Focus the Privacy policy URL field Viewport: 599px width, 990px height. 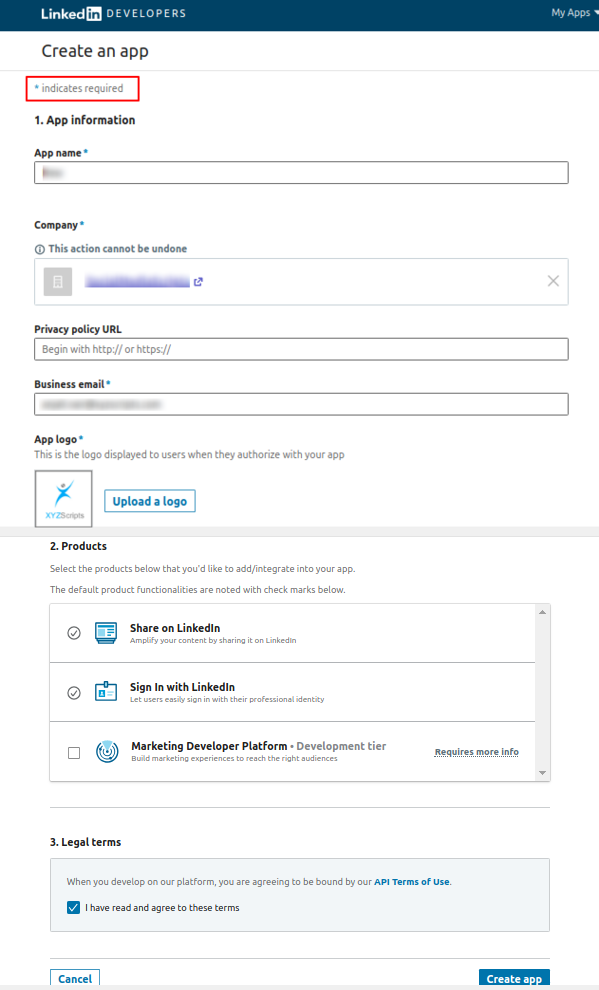coord(301,349)
